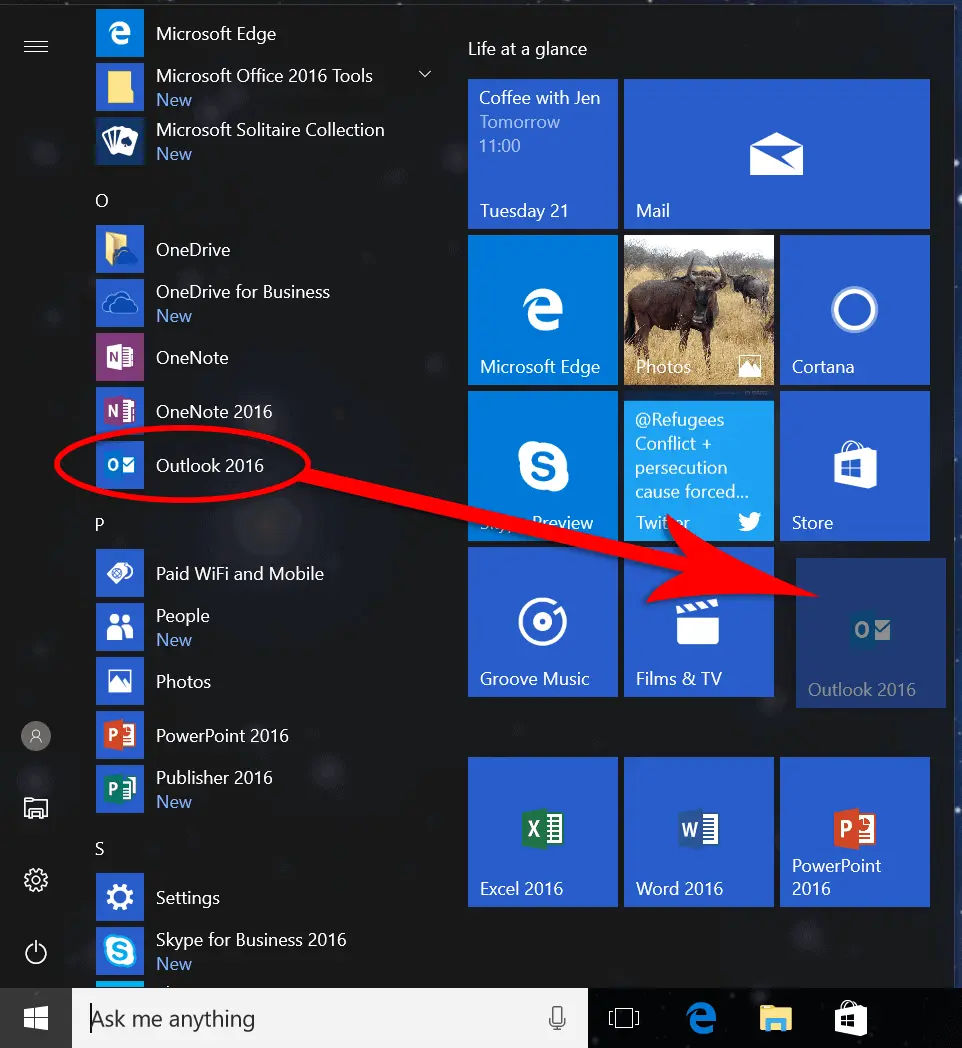This screenshot has height=1048, width=962.
Task: Launch Edge from the taskbar
Action: [x=701, y=1018]
